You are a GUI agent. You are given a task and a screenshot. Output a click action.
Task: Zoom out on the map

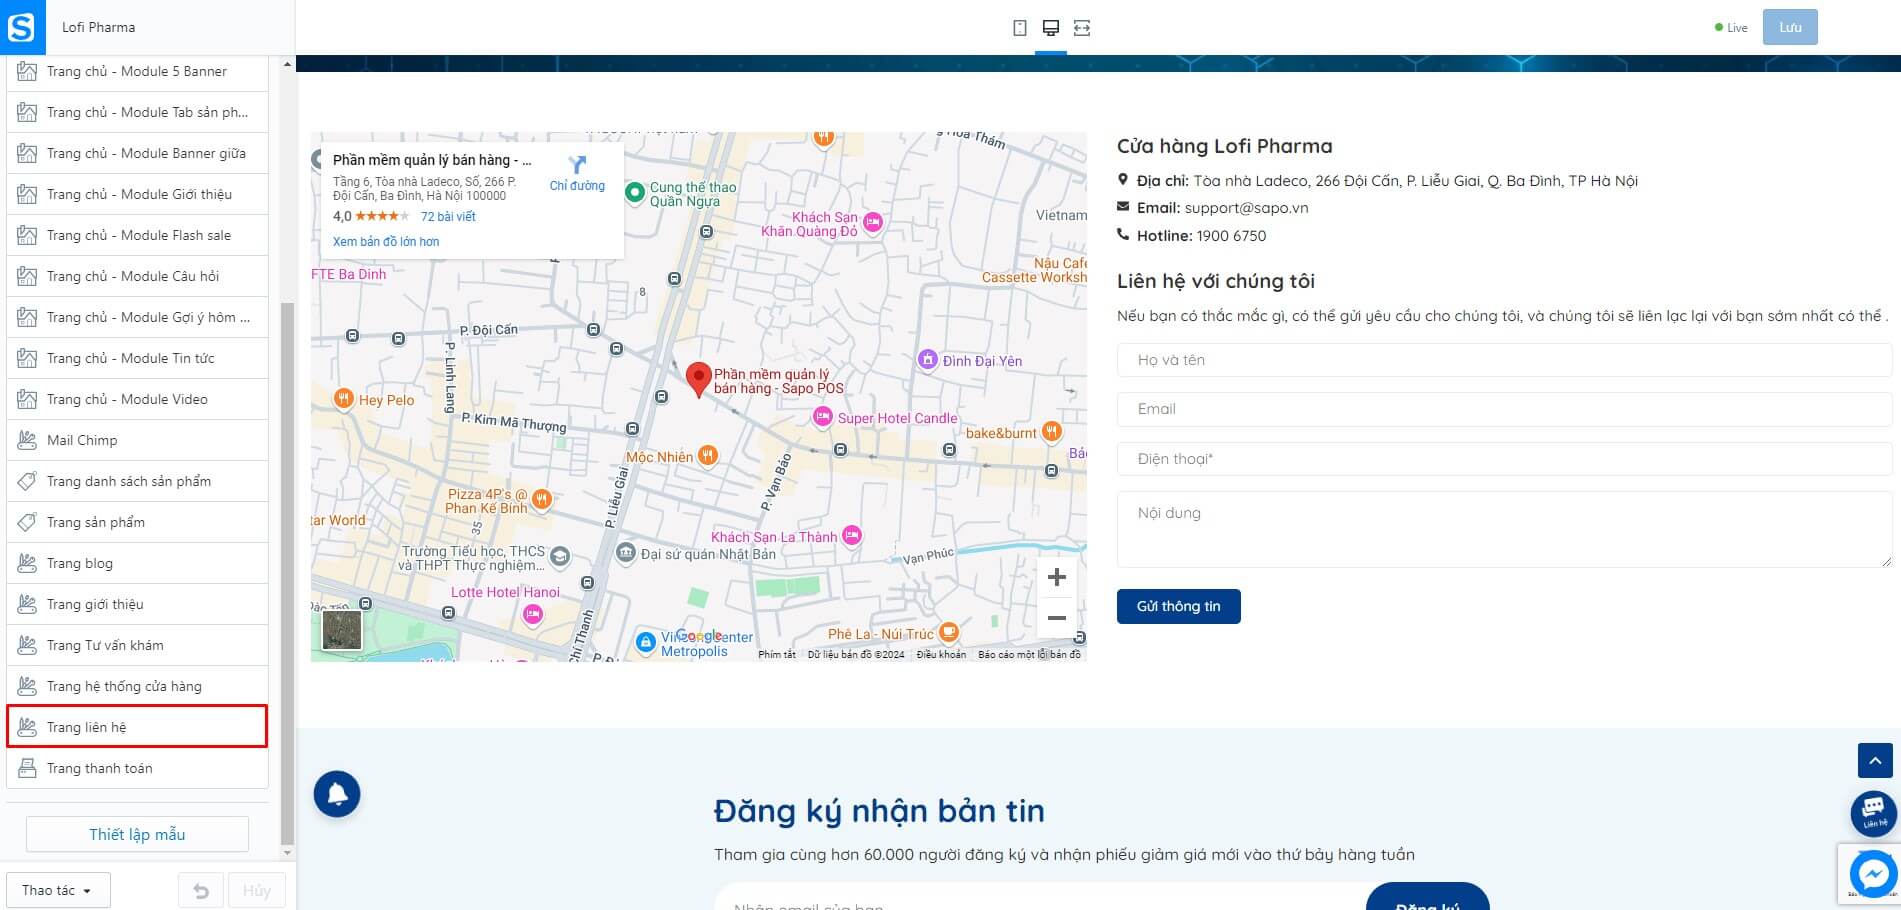coord(1056,618)
